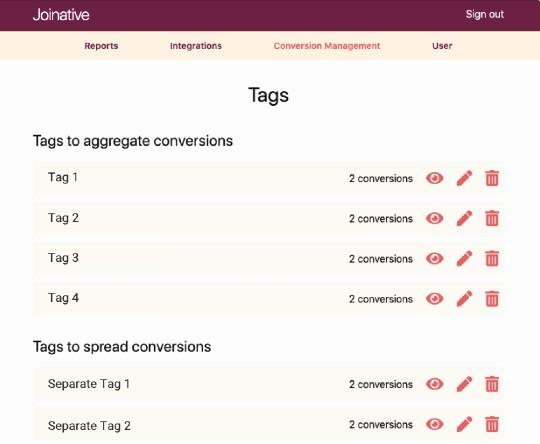540x444 pixels.
Task: Delete Tag 4 with trash icon
Action: point(492,299)
